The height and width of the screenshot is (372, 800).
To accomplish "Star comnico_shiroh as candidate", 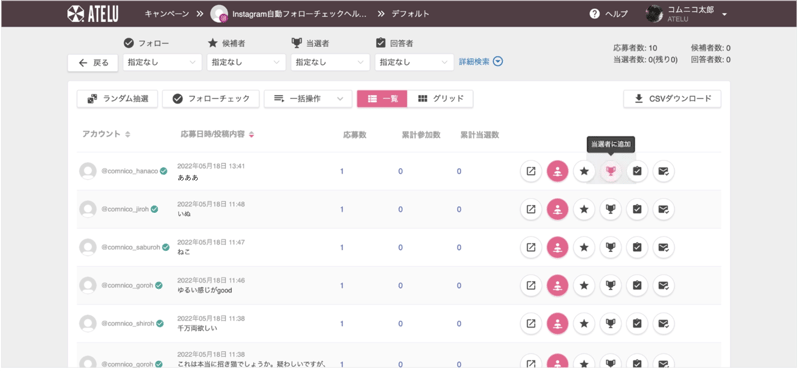I will click(x=584, y=324).
